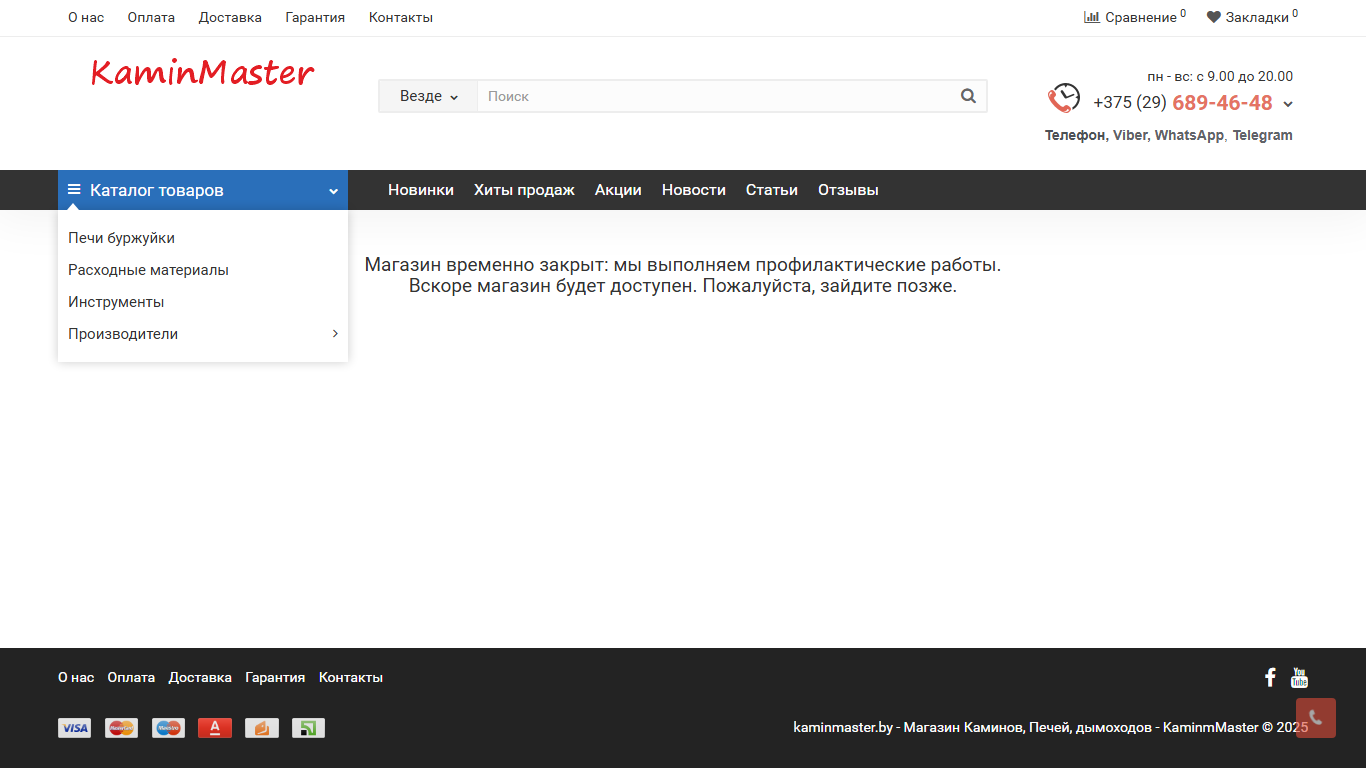Click the kaminmaster.by copyright text
The height and width of the screenshot is (768, 1366).
(x=1051, y=727)
